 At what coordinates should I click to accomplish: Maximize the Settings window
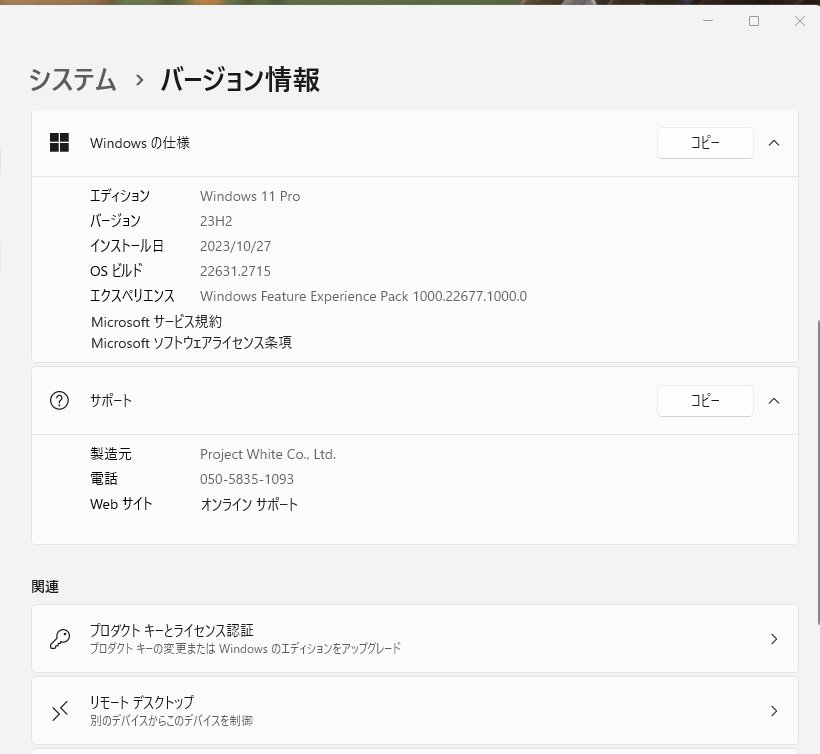[x=754, y=21]
